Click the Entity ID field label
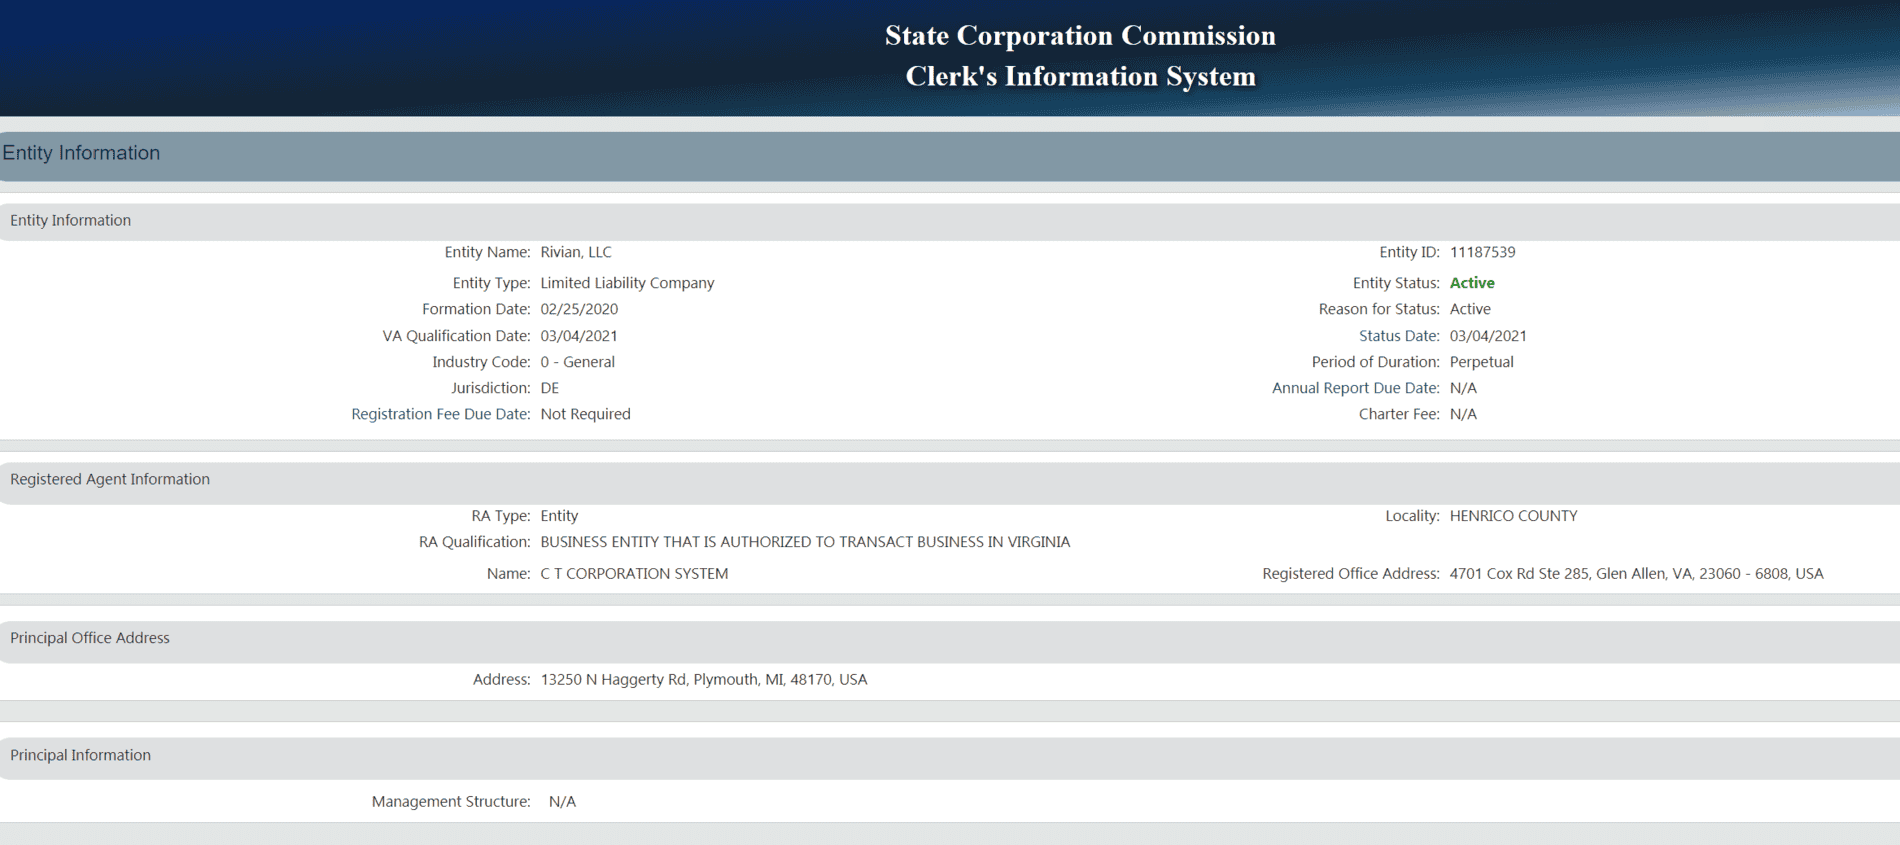1900x845 pixels. click(x=1409, y=252)
